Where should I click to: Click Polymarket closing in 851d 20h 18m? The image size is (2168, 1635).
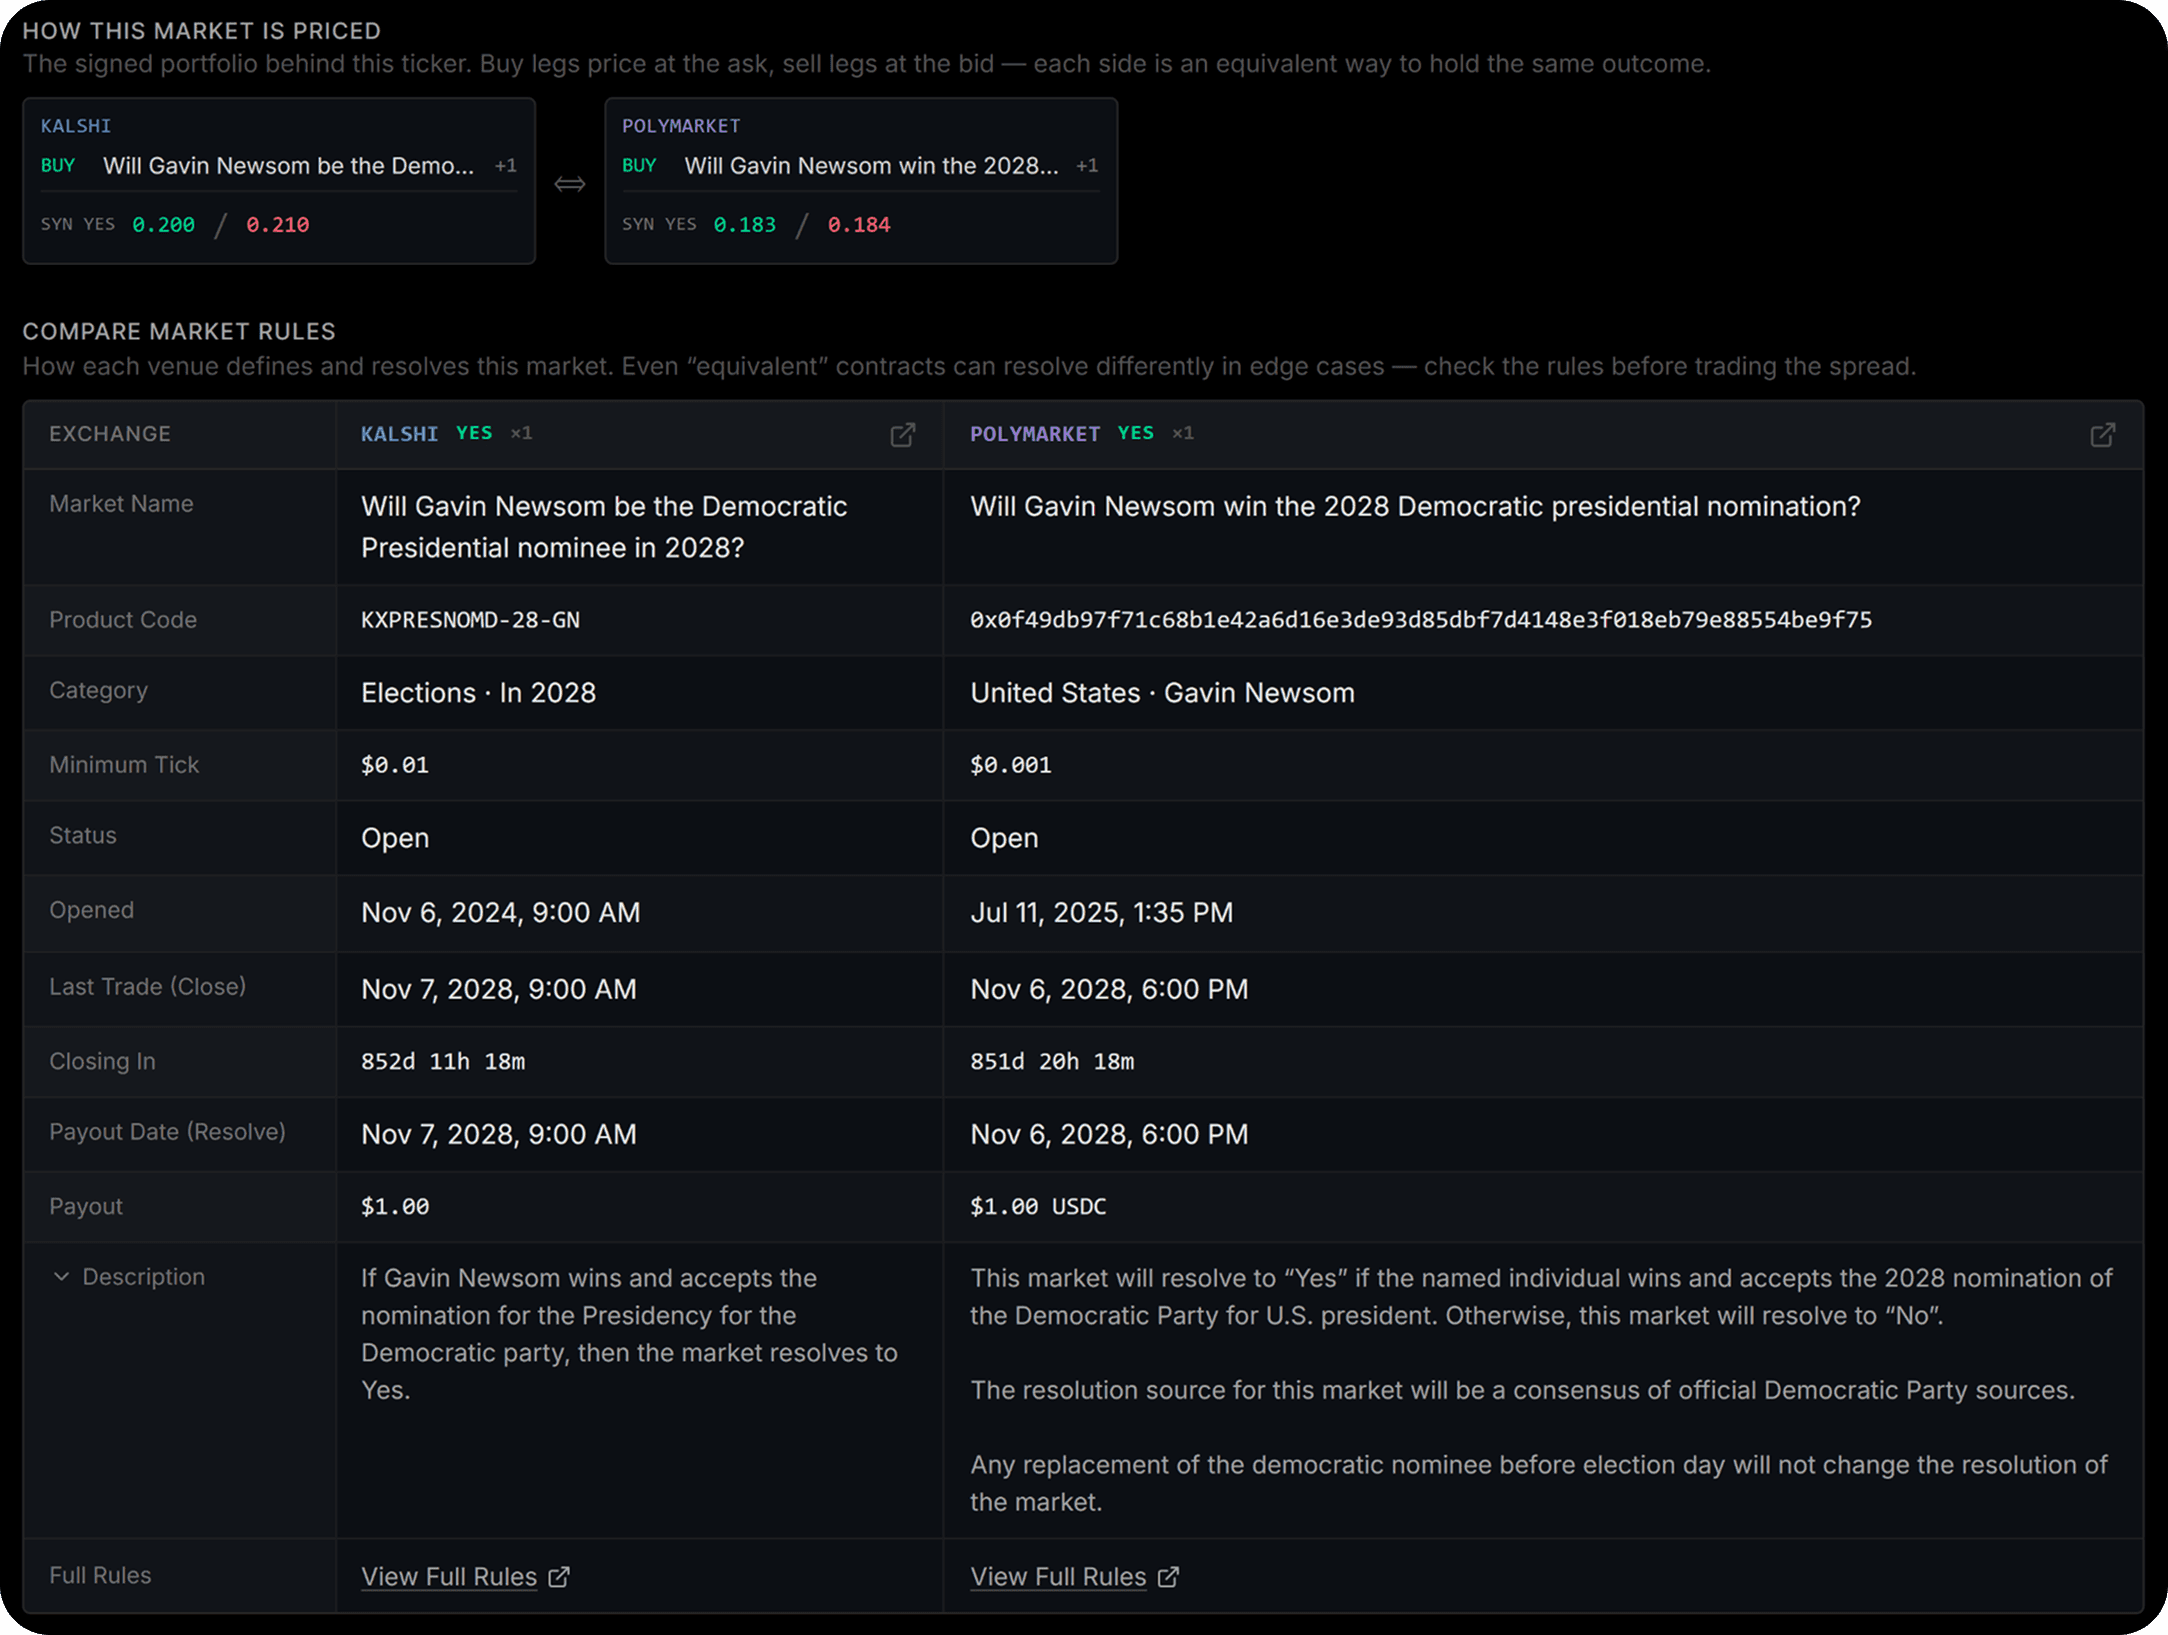click(x=1052, y=1062)
